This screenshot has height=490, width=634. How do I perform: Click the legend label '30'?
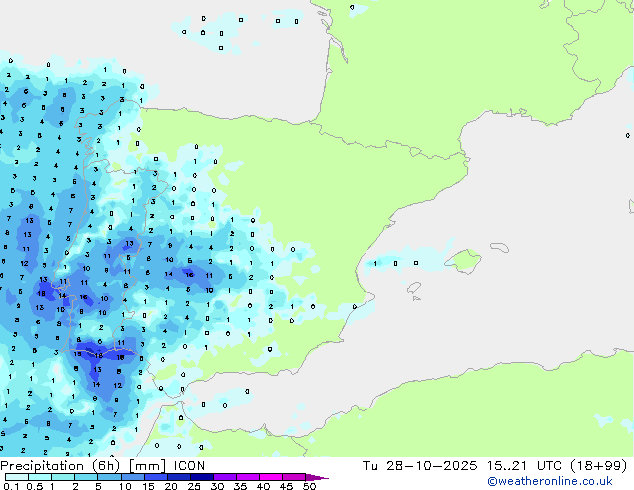[x=217, y=486]
